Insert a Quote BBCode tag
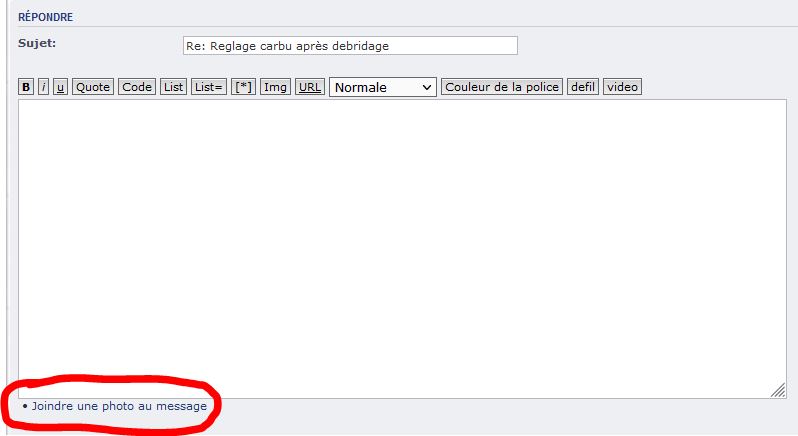This screenshot has height=436, width=798. point(93,87)
